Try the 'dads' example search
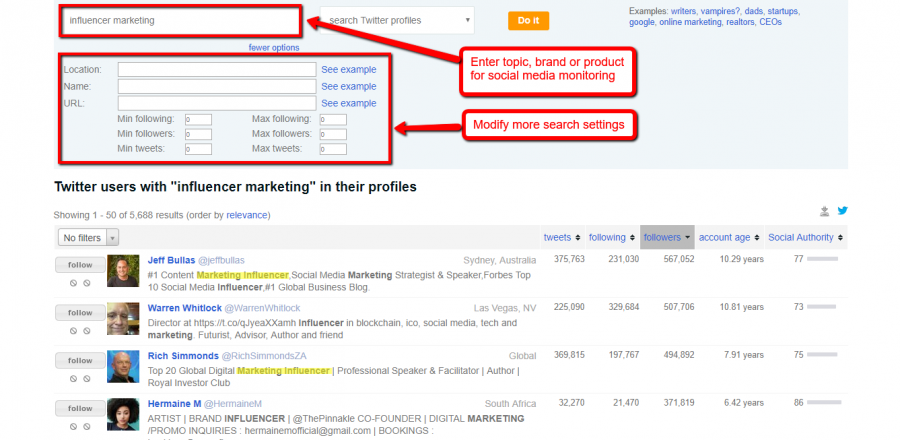Image resolution: width=900 pixels, height=440 pixels. (755, 11)
